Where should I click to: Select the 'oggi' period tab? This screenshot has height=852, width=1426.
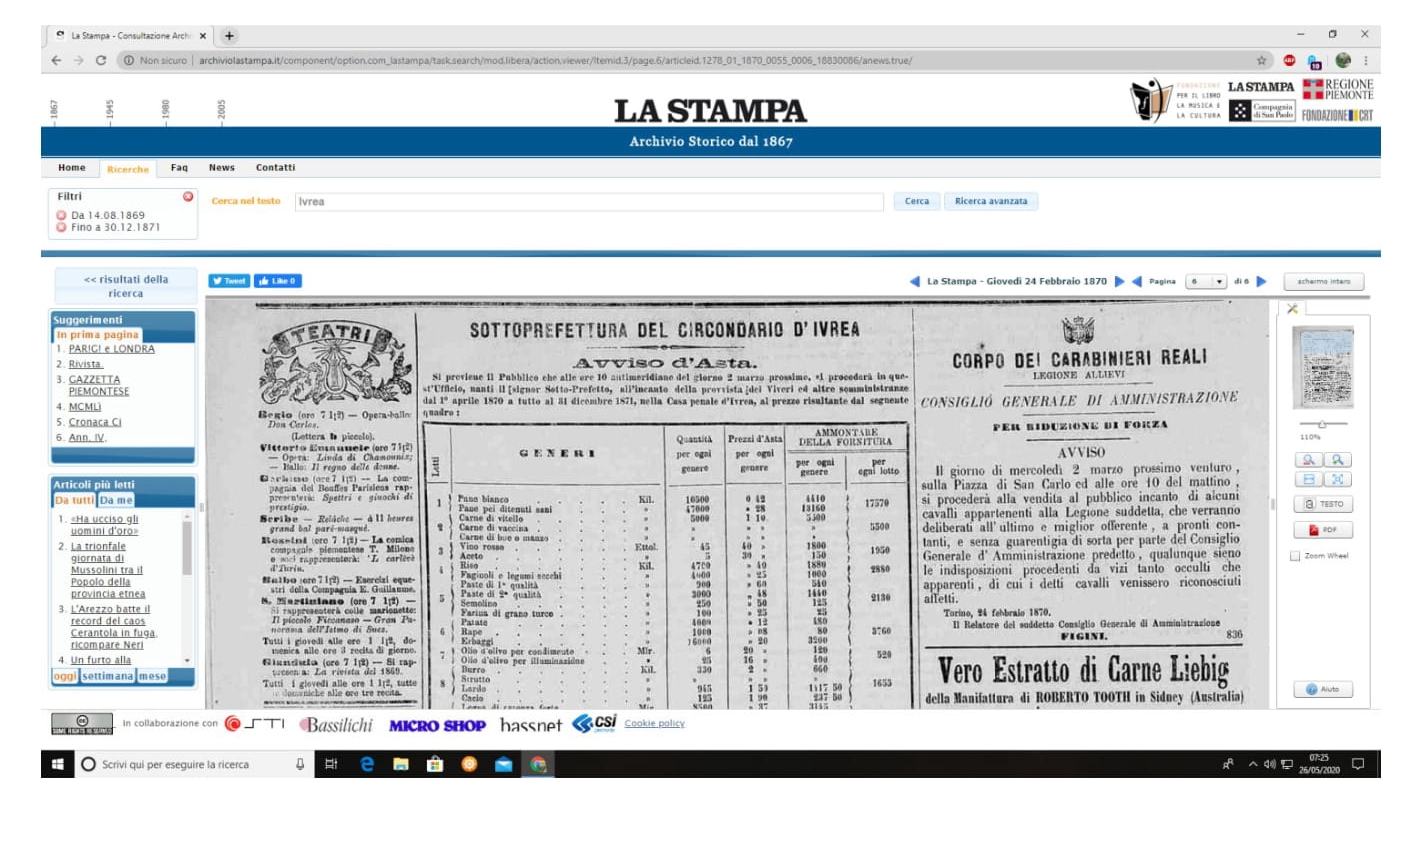(65, 677)
